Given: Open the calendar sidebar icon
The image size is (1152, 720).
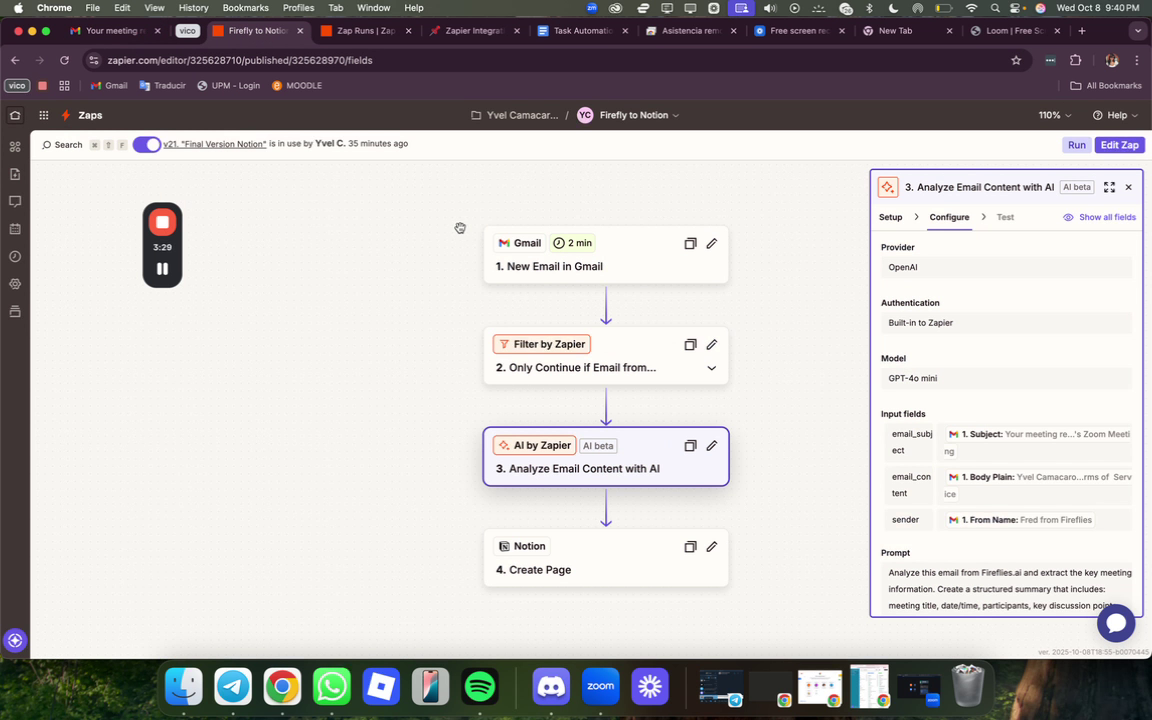Looking at the screenshot, I should pyautogui.click(x=15, y=229).
